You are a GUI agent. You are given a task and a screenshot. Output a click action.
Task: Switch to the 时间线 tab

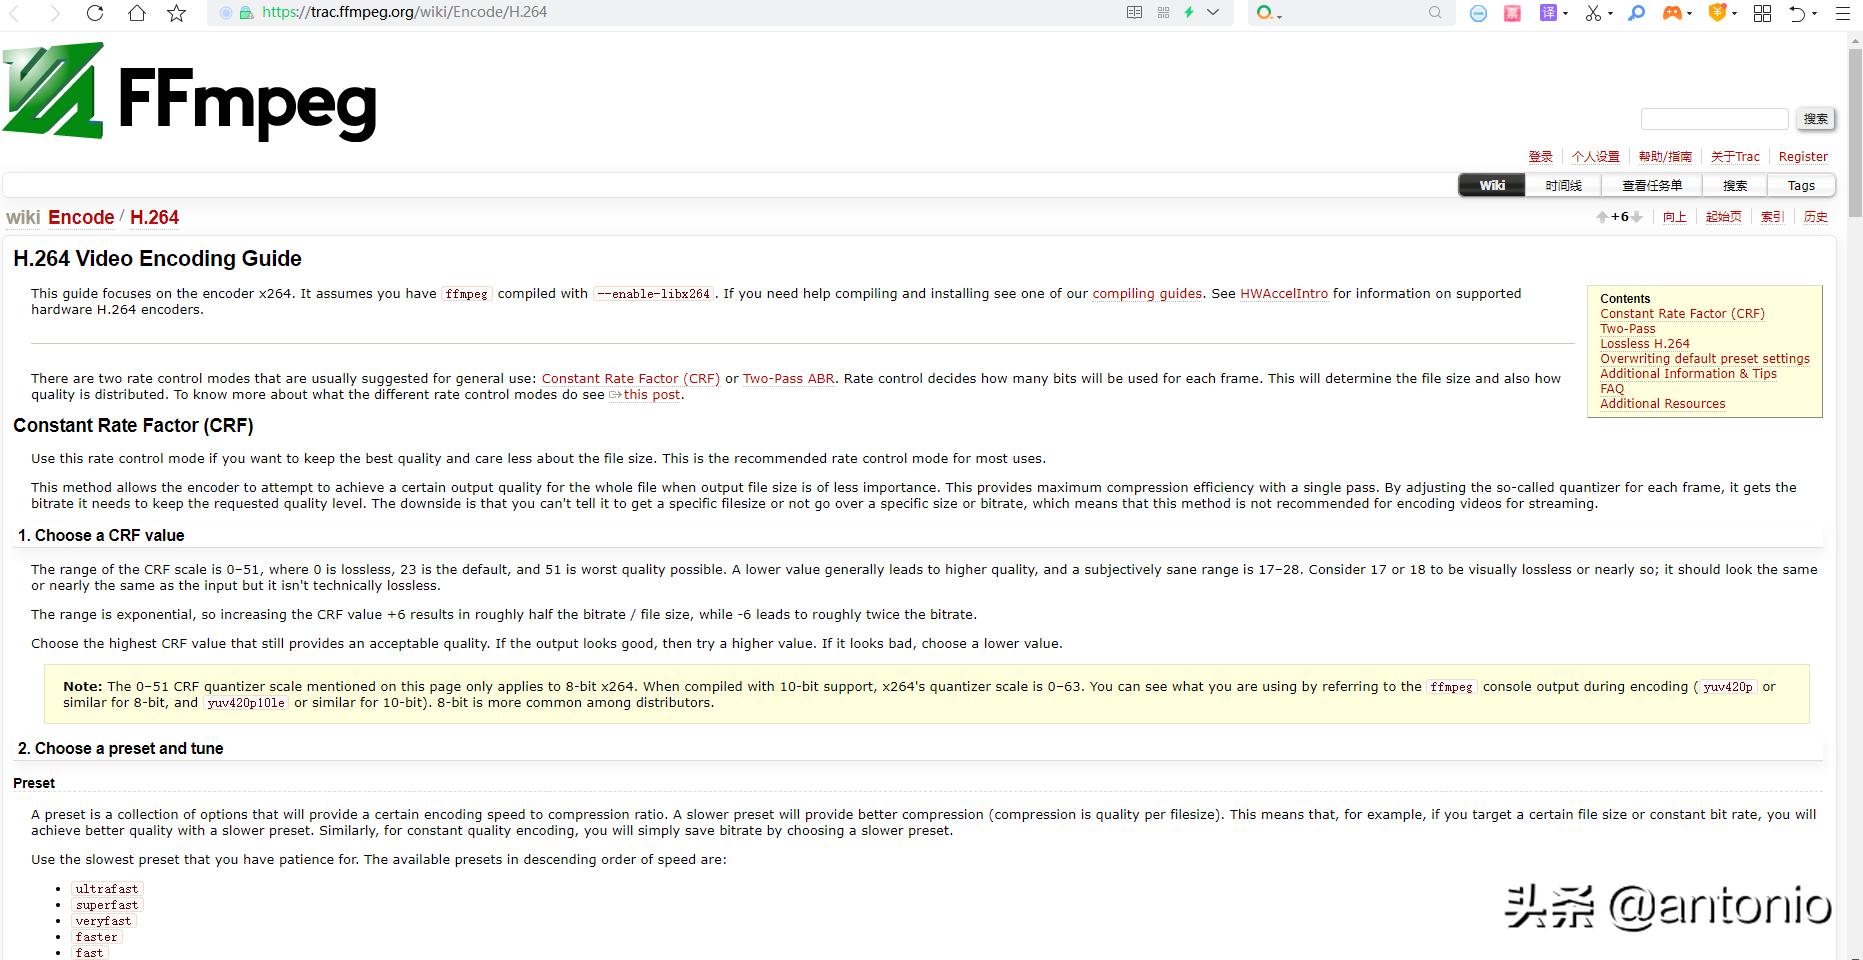point(1563,185)
